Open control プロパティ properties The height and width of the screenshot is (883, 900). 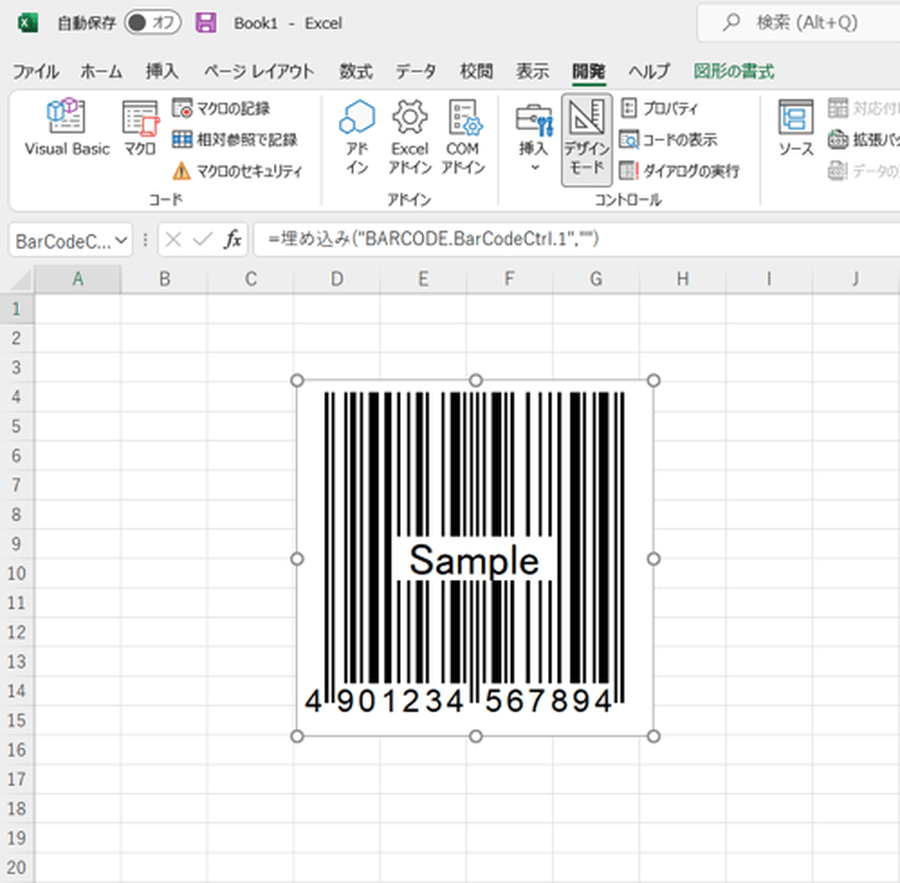[x=660, y=108]
